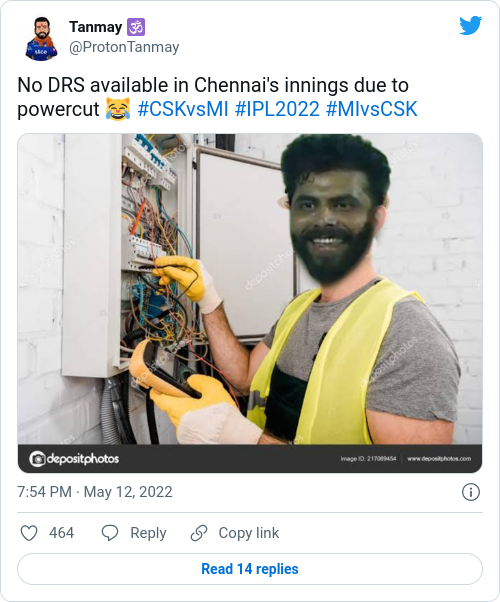Open the @ProtonTanmay handle
The image size is (500, 602).
pyautogui.click(x=124, y=47)
